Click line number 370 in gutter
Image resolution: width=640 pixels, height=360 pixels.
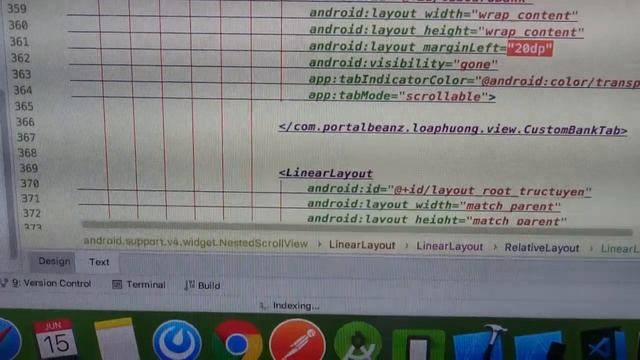30,184
